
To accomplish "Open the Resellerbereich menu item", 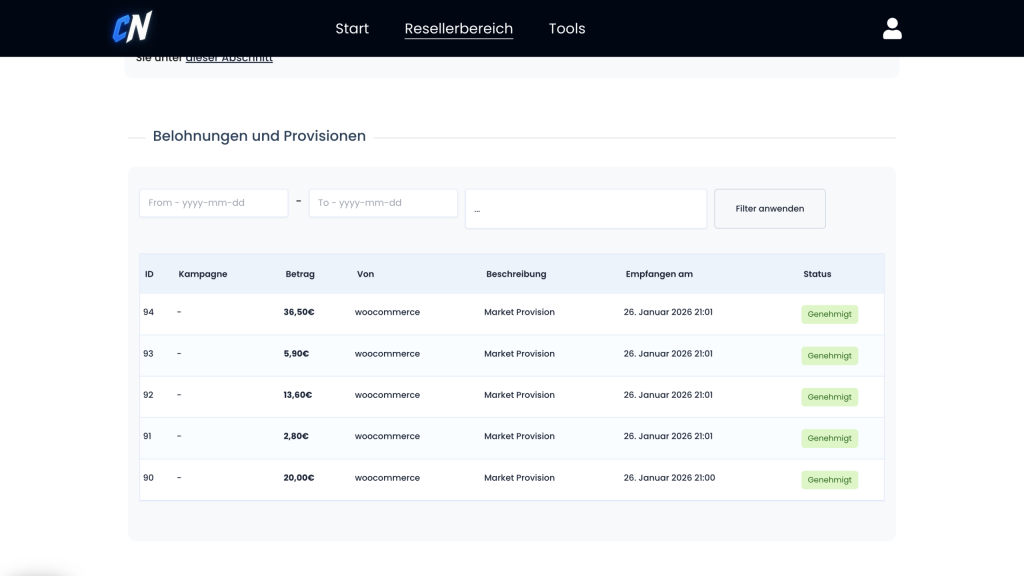I will coord(458,28).
